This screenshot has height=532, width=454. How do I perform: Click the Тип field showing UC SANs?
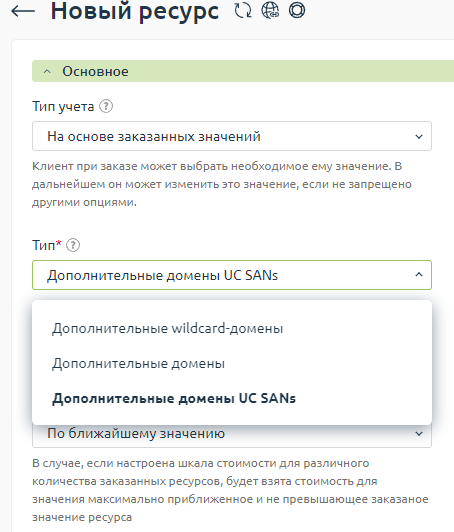(x=232, y=275)
